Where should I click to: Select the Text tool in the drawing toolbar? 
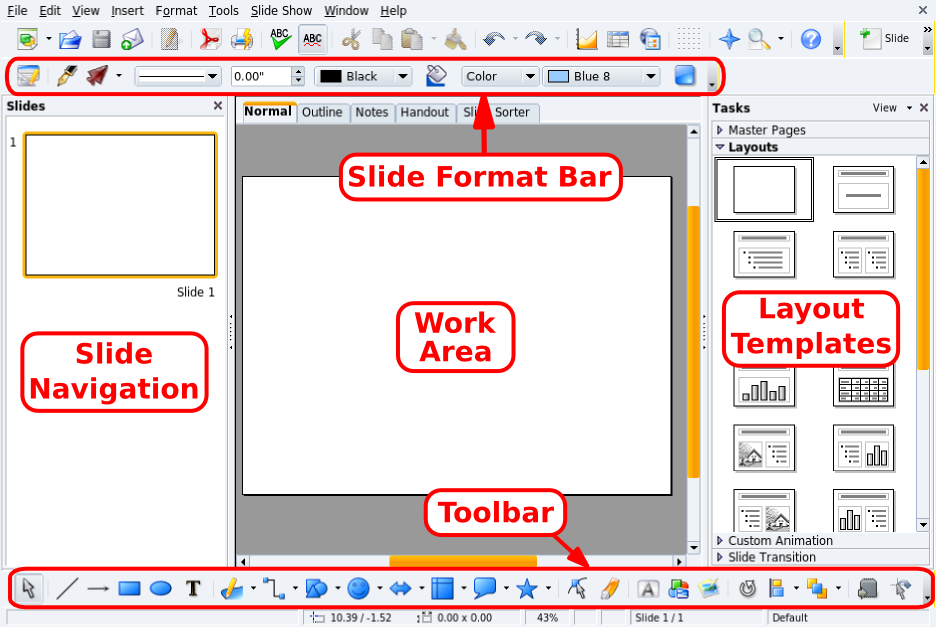(193, 588)
